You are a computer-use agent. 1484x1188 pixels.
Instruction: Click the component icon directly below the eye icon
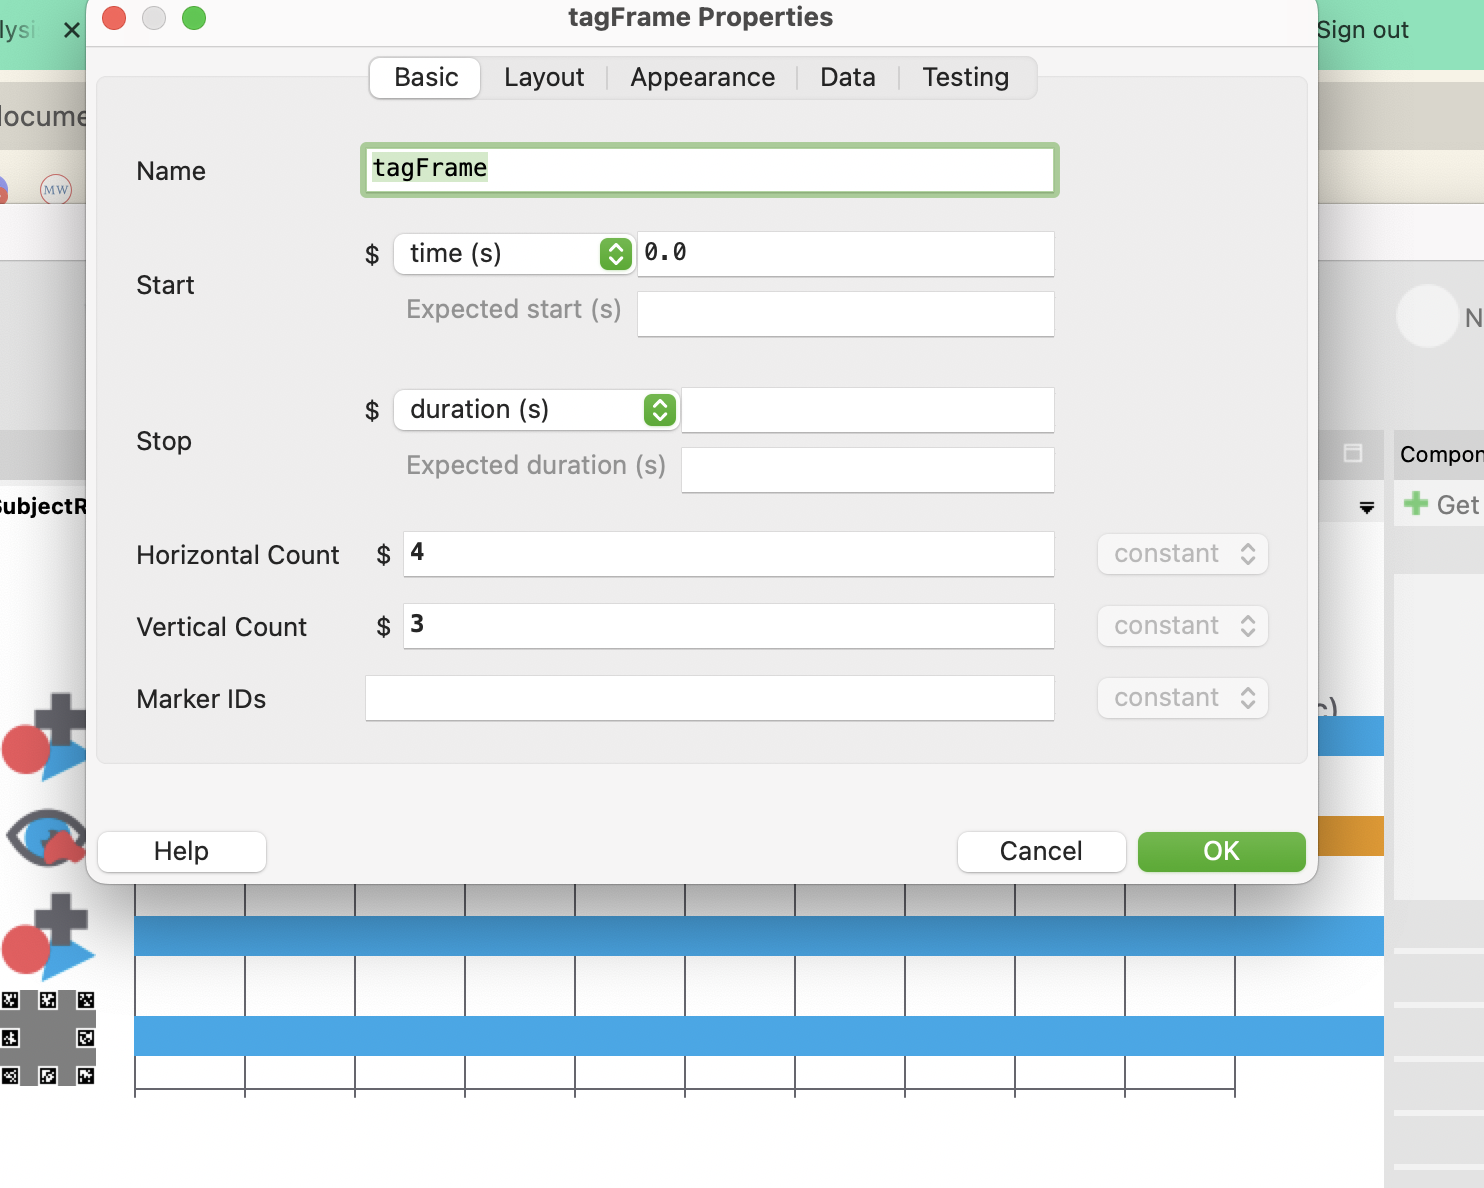(x=47, y=937)
